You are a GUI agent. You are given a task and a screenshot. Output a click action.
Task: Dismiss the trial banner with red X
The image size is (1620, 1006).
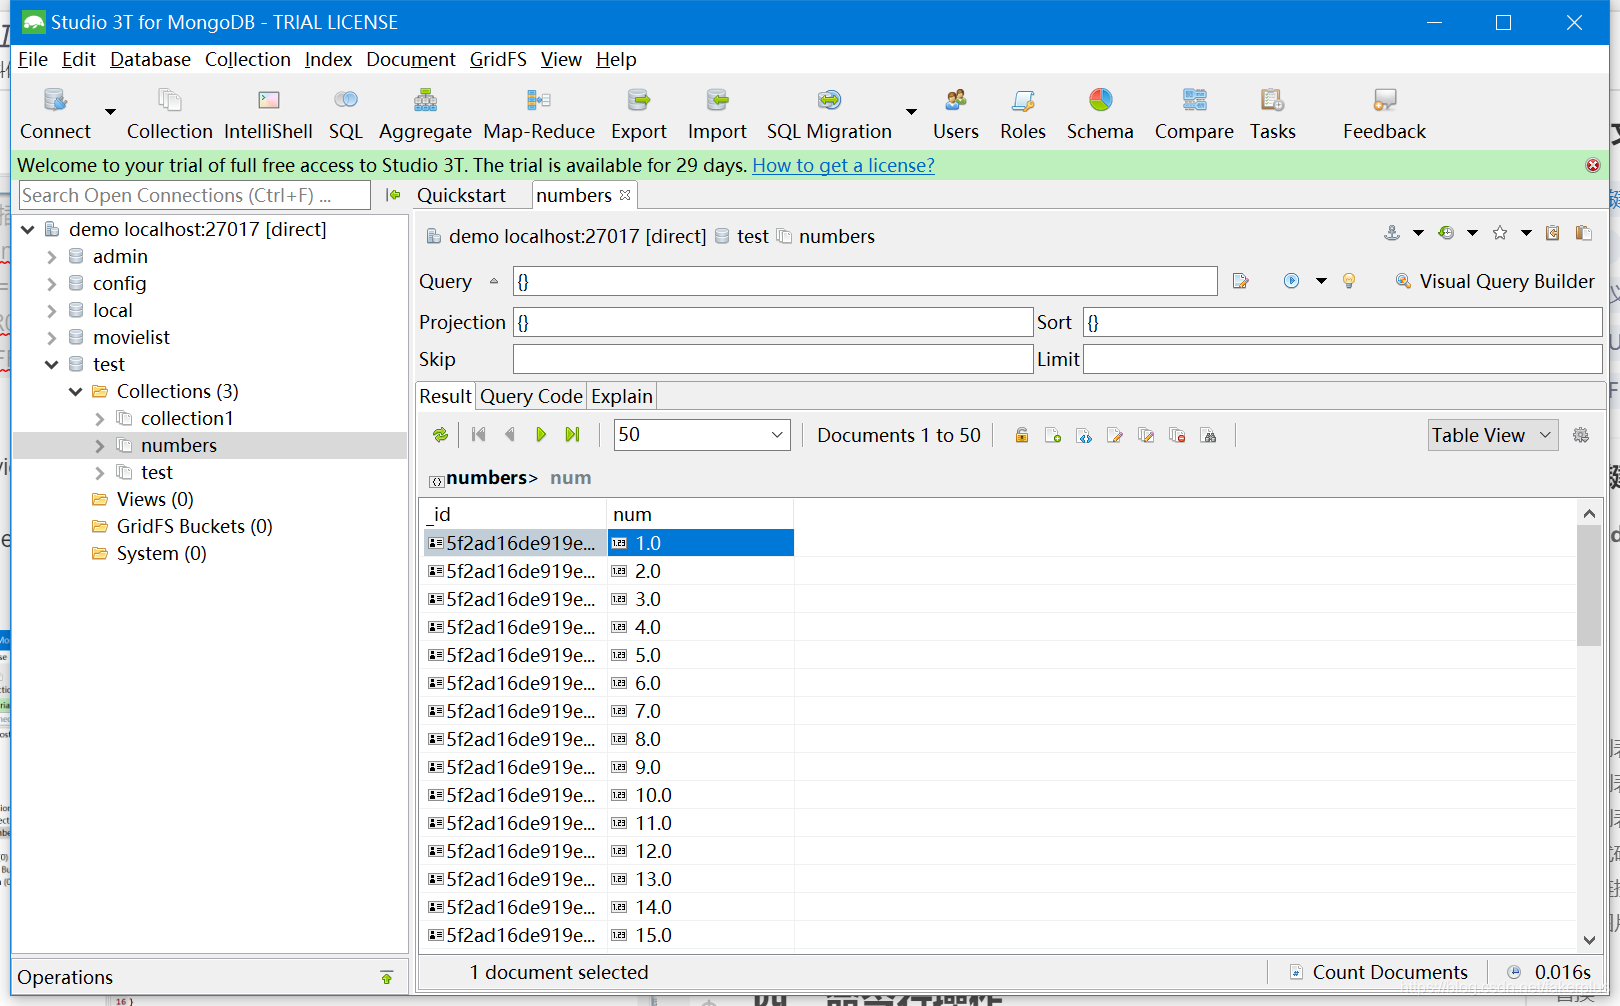[1593, 165]
